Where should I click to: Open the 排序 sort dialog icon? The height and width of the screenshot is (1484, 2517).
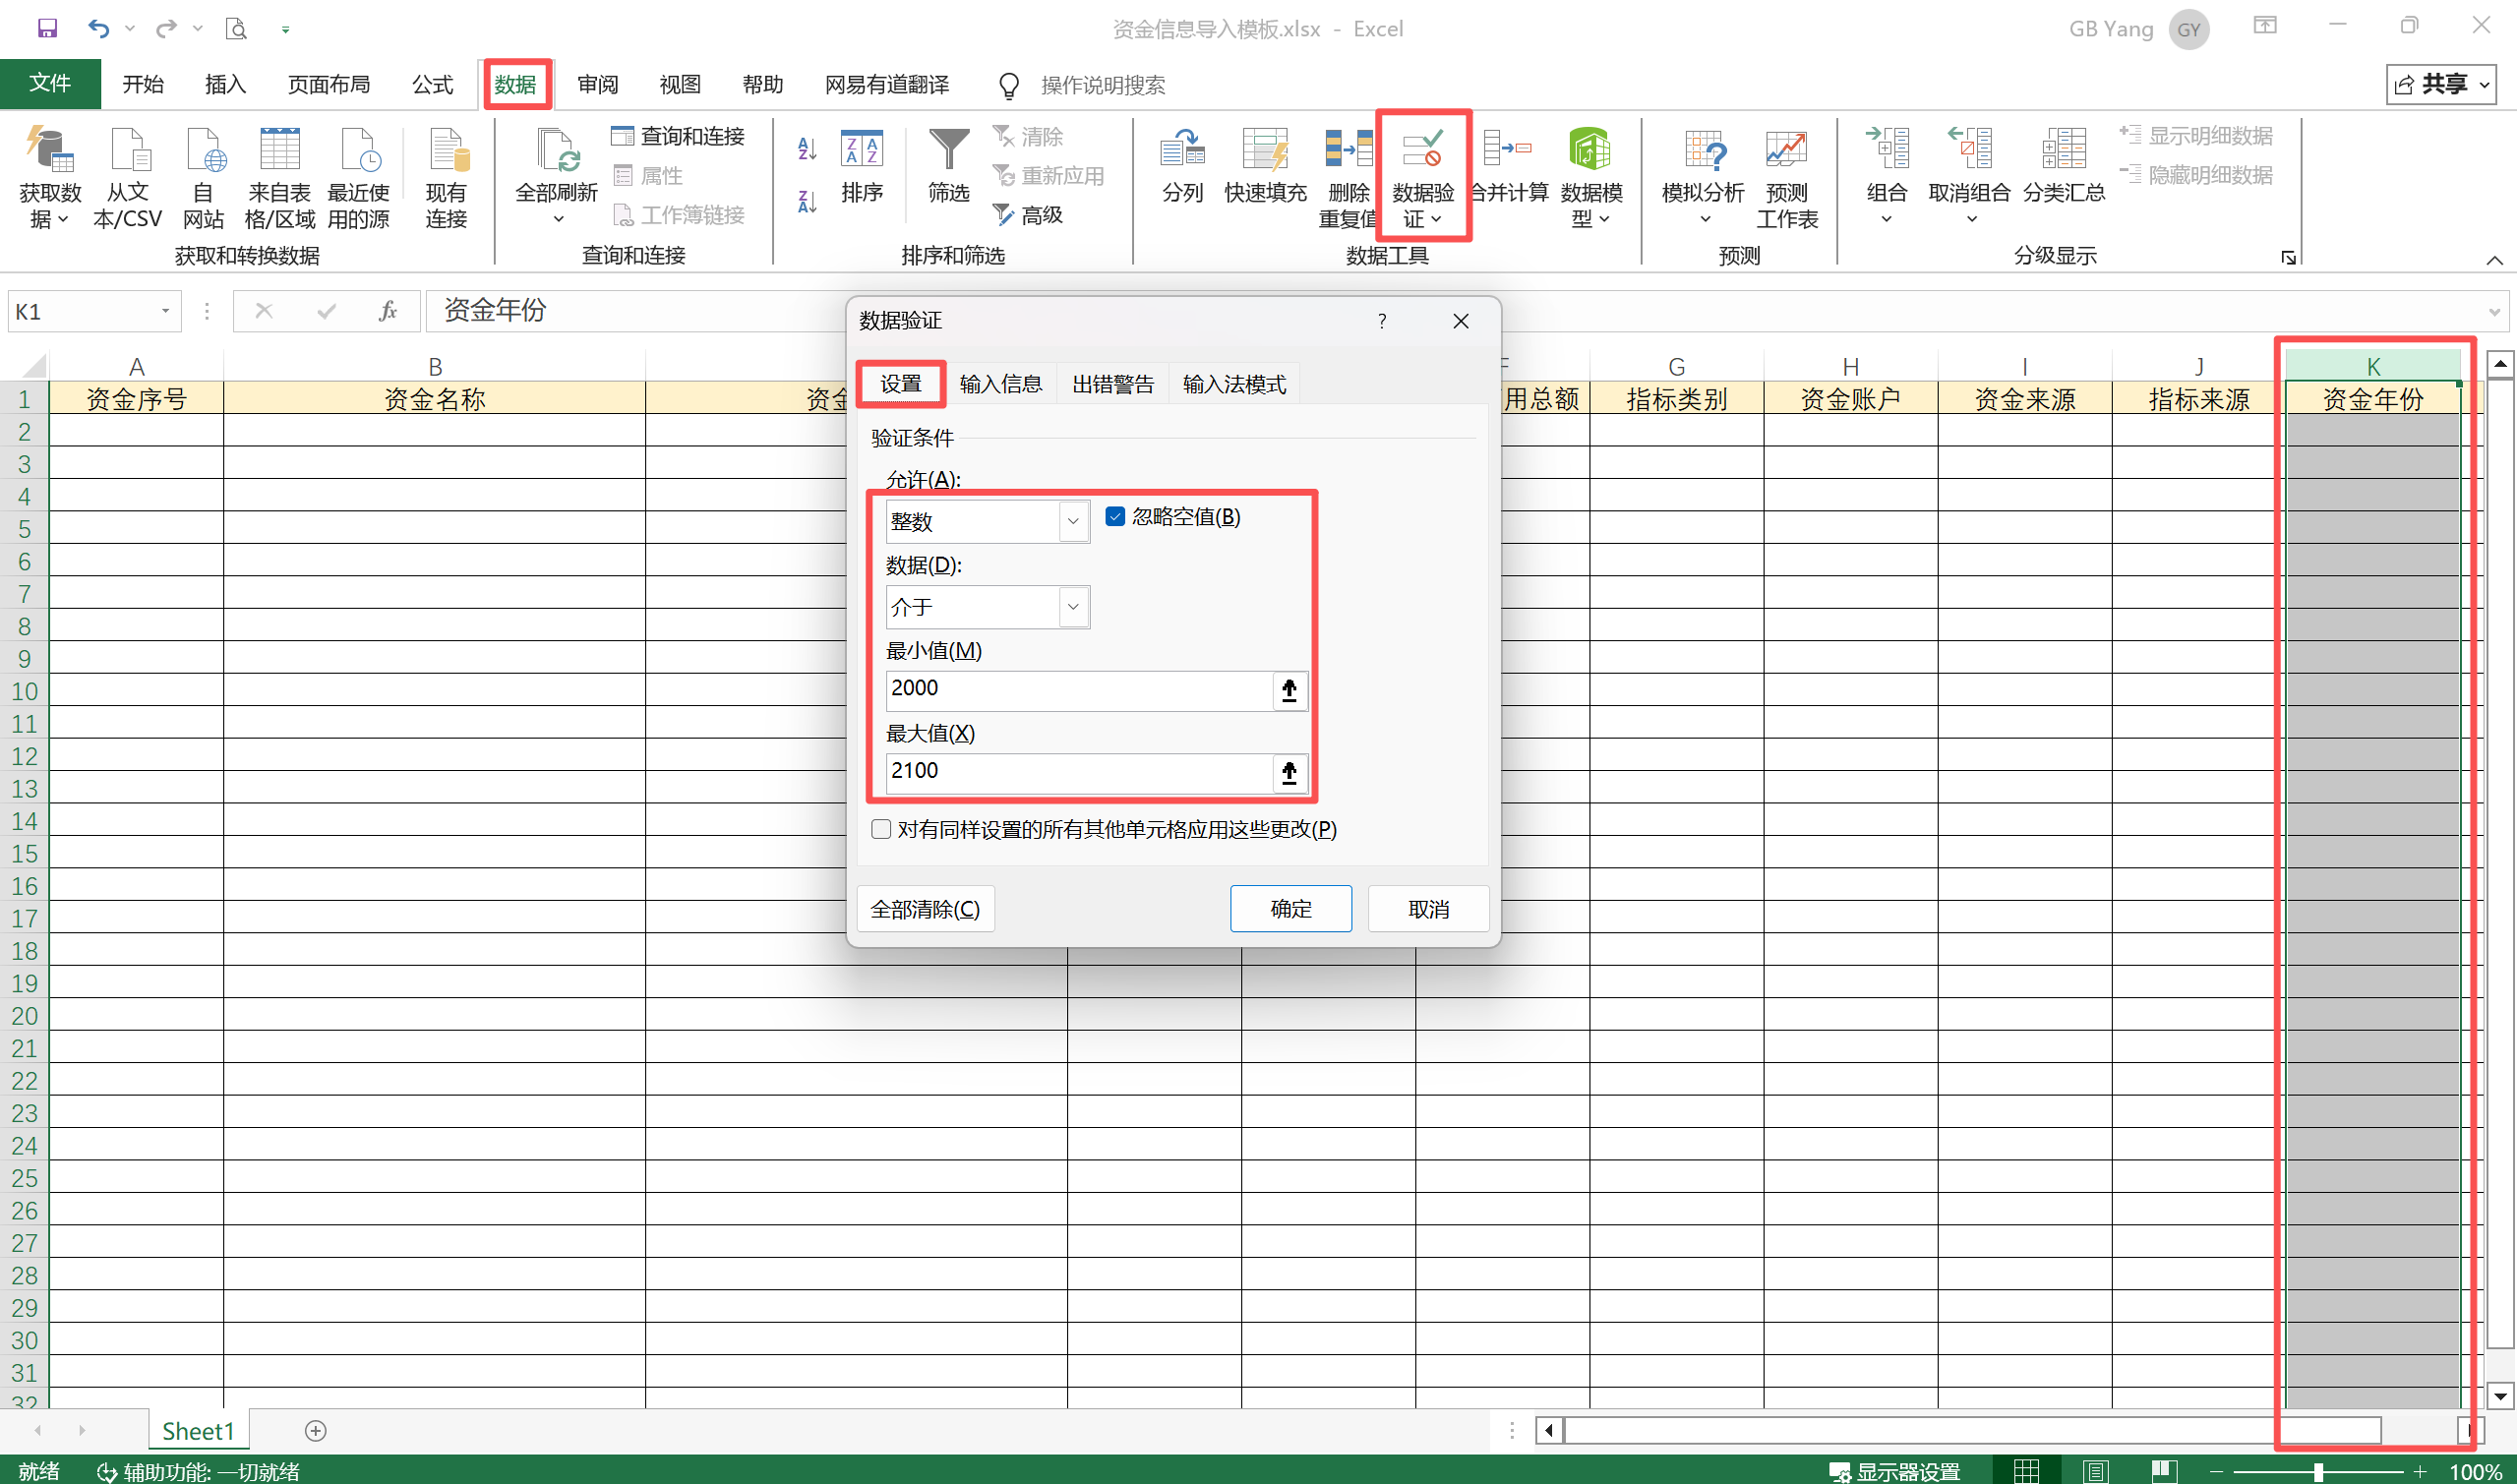861,166
